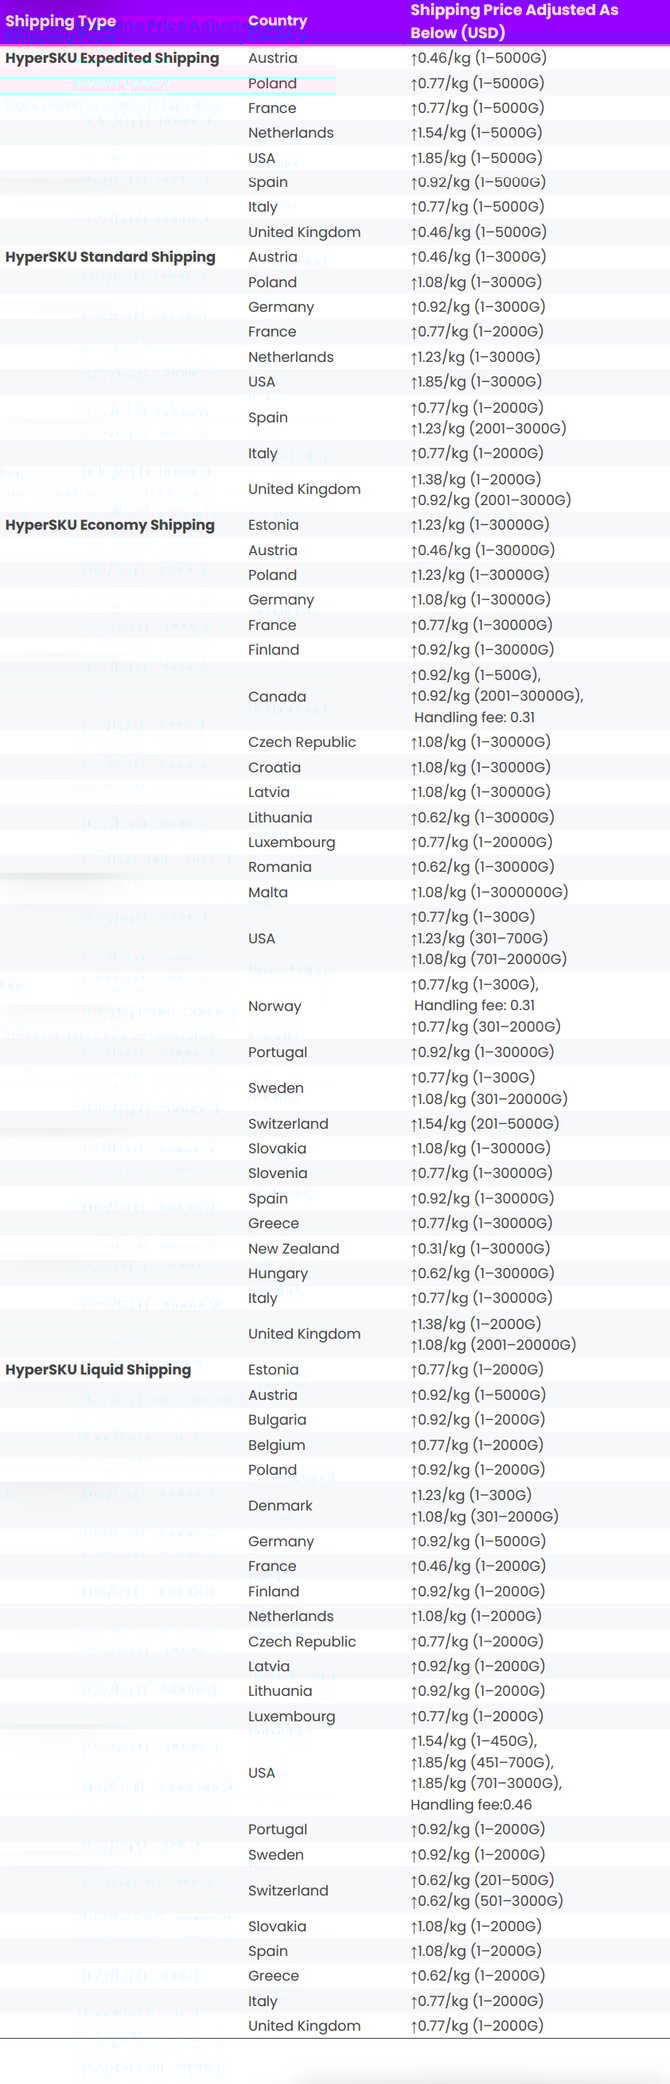Click the Canada country cell
Image resolution: width=670 pixels, height=2084 pixels.
277,697
